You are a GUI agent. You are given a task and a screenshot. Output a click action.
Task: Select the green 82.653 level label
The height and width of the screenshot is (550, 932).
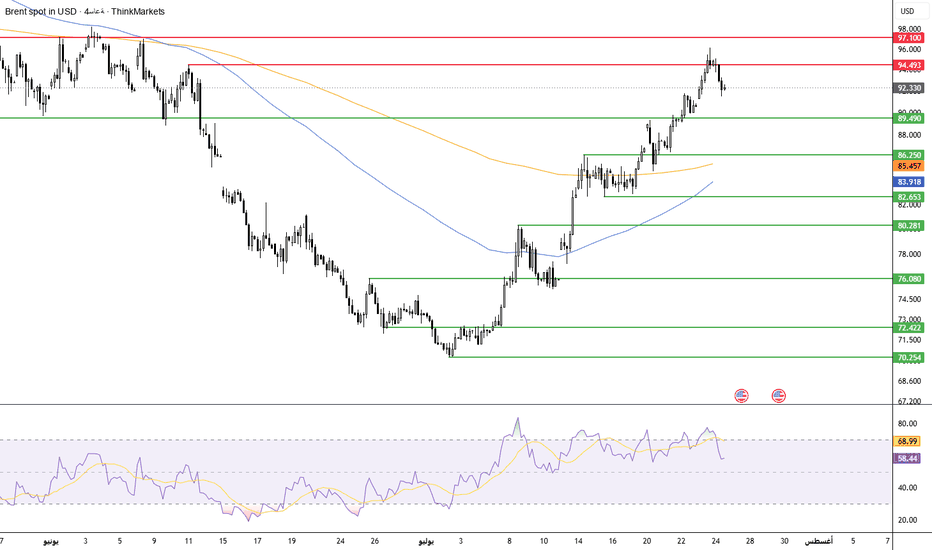(x=909, y=197)
